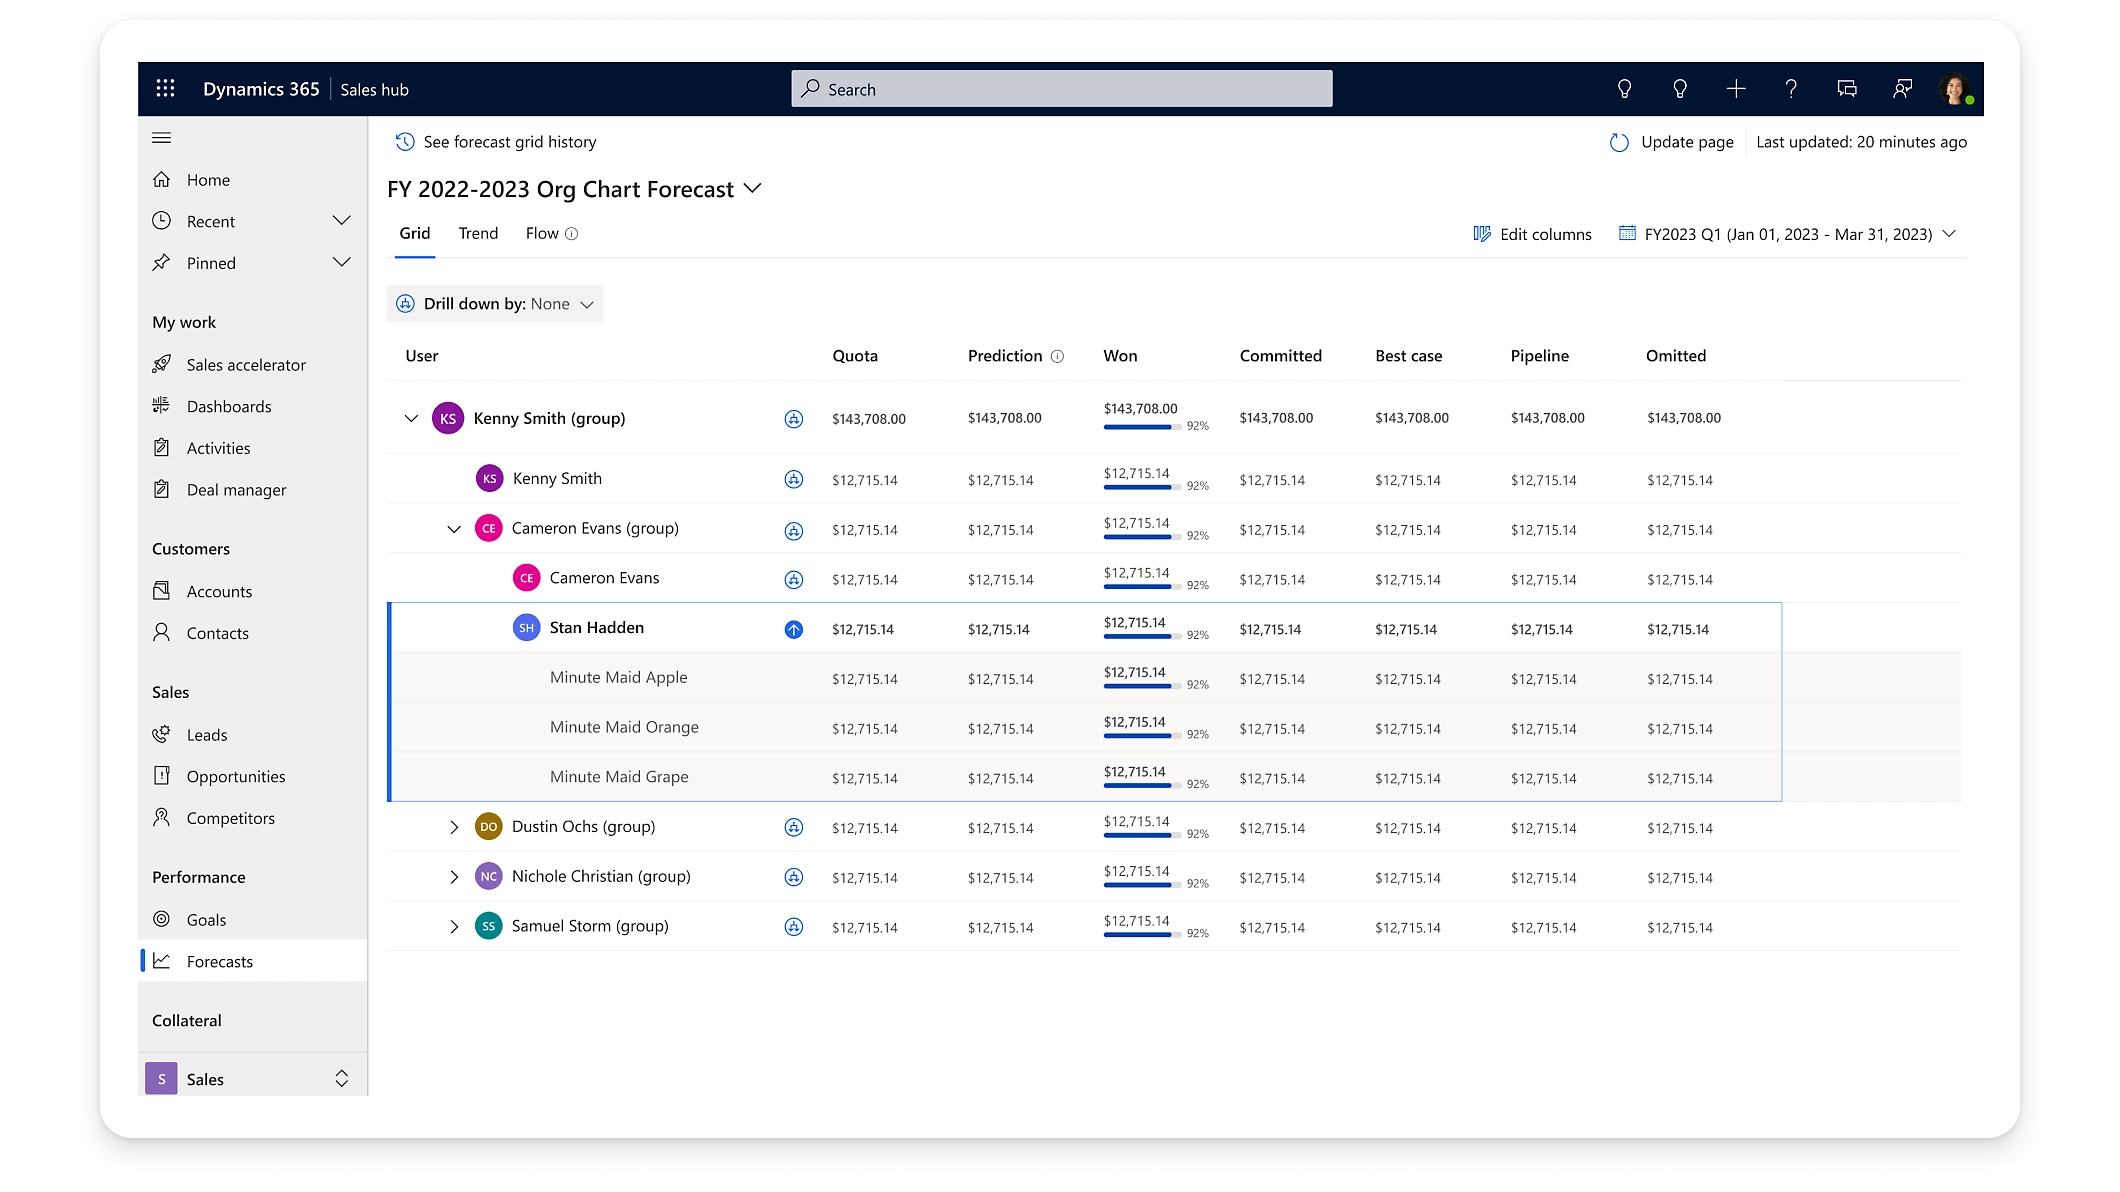Collapse the left navigation hamburger menu
Viewport: 2120px width, 1192px height.
click(162, 138)
